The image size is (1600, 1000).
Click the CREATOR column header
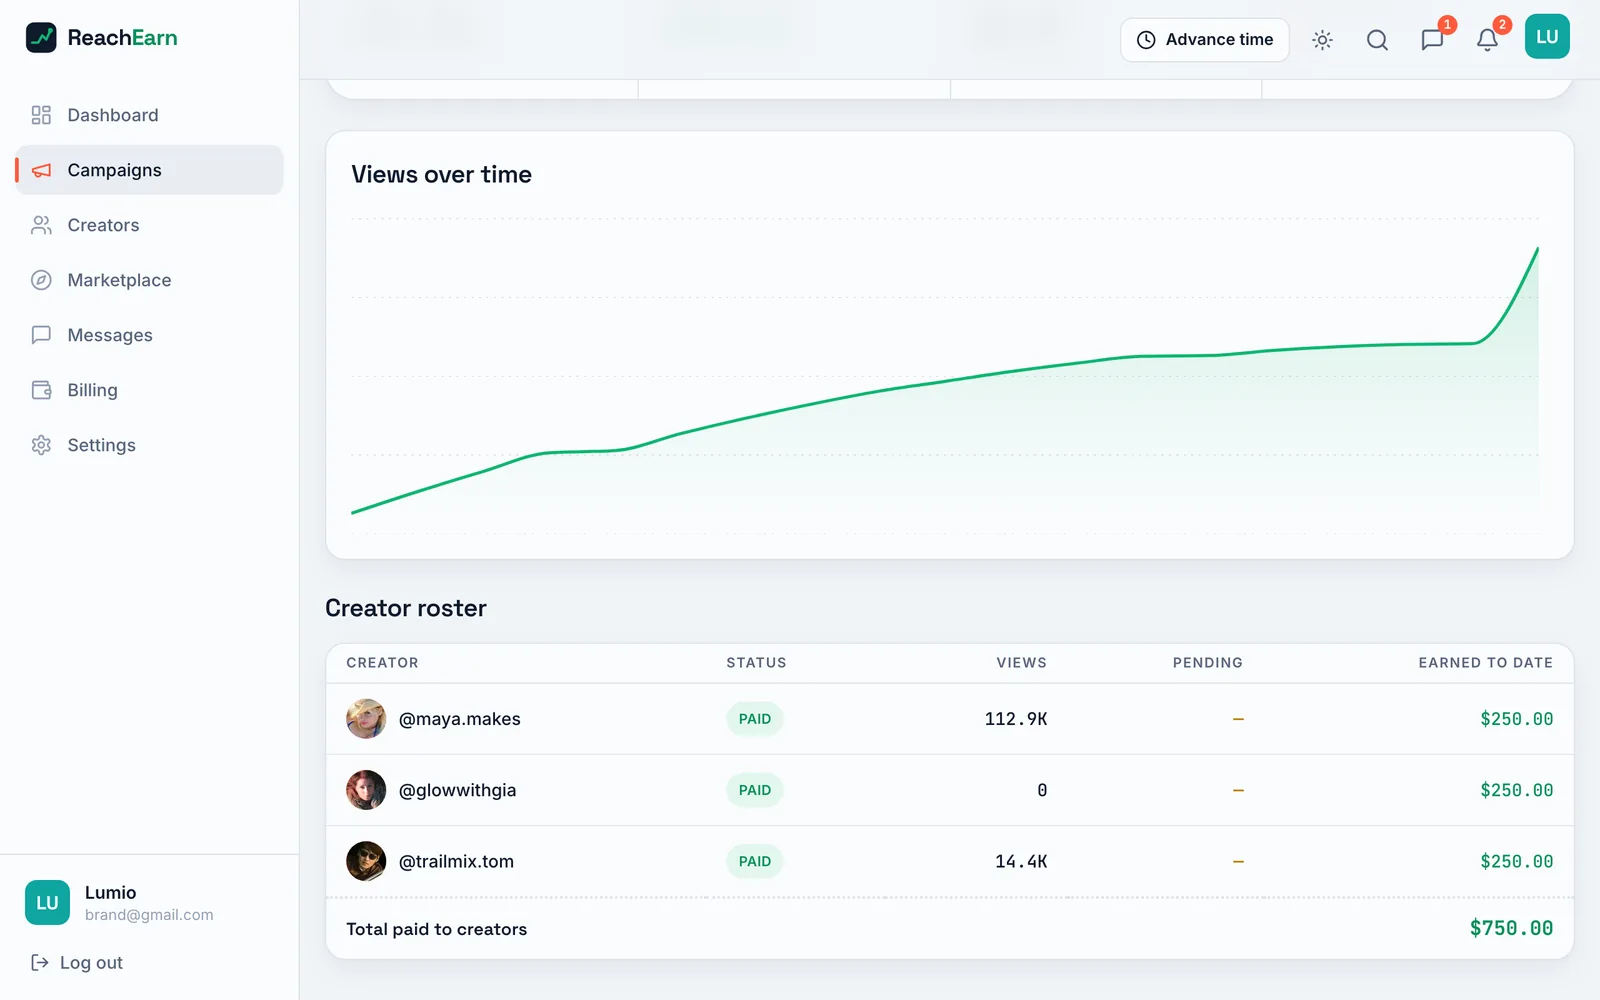point(382,663)
